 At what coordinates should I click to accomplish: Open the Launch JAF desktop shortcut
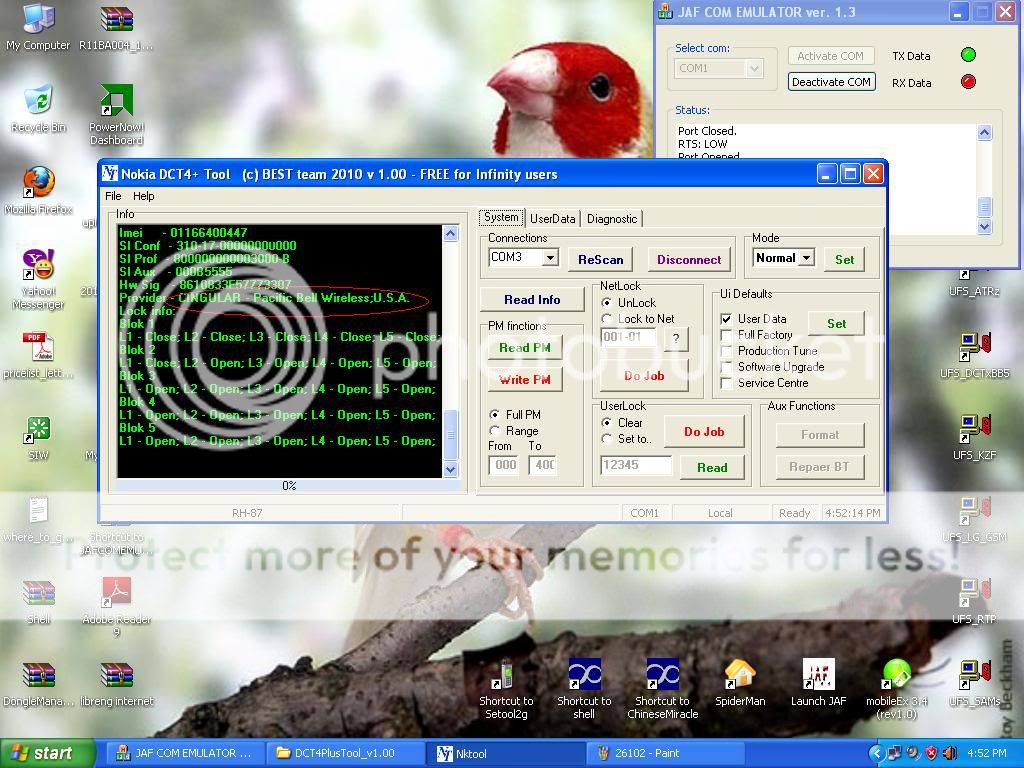[818, 676]
